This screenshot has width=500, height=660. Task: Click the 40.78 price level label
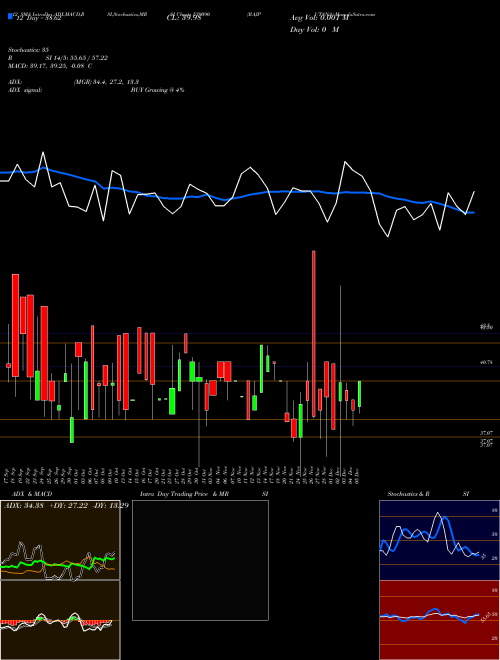(x=487, y=362)
